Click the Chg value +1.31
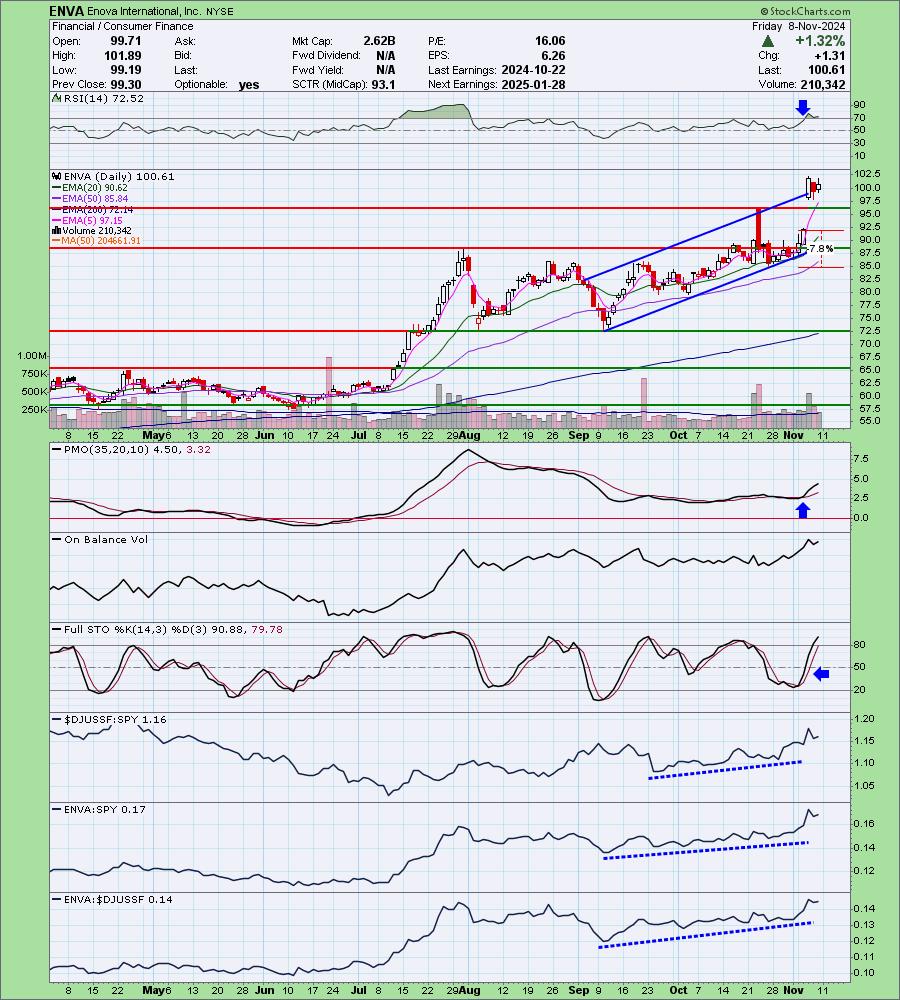Image resolution: width=900 pixels, height=1000 pixels. pos(830,55)
